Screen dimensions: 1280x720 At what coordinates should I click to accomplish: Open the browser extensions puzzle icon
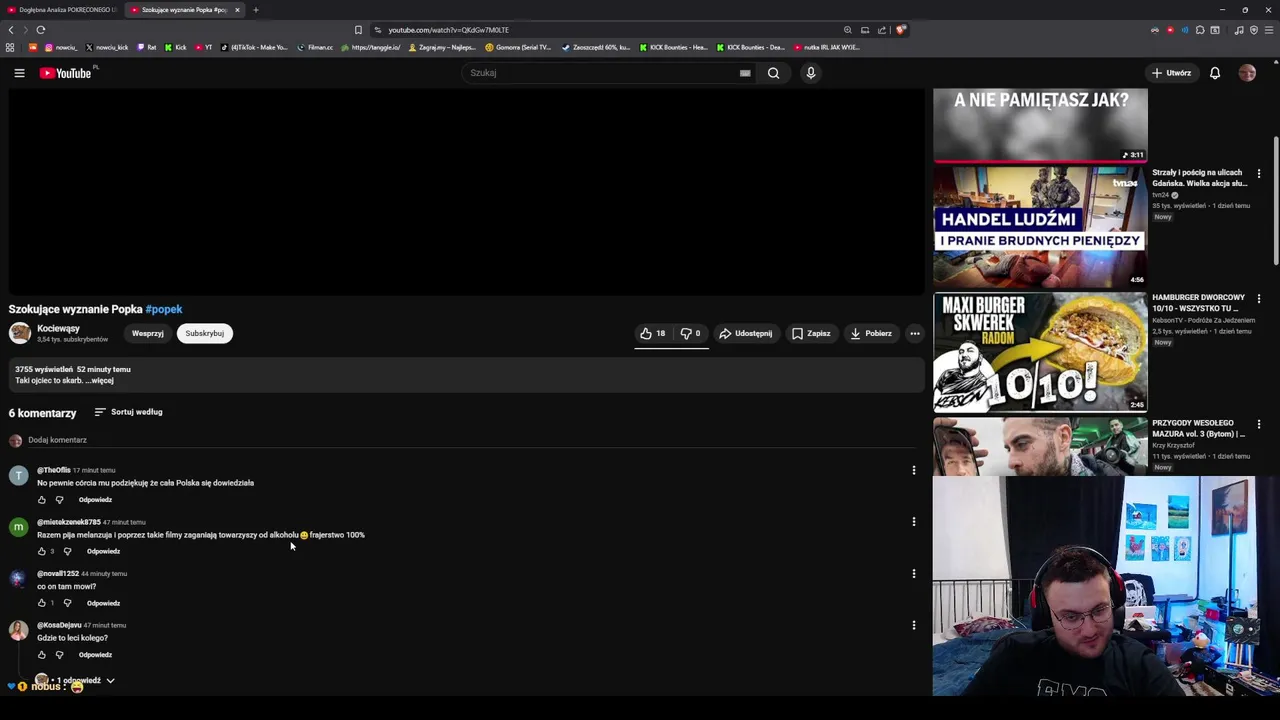1200,30
